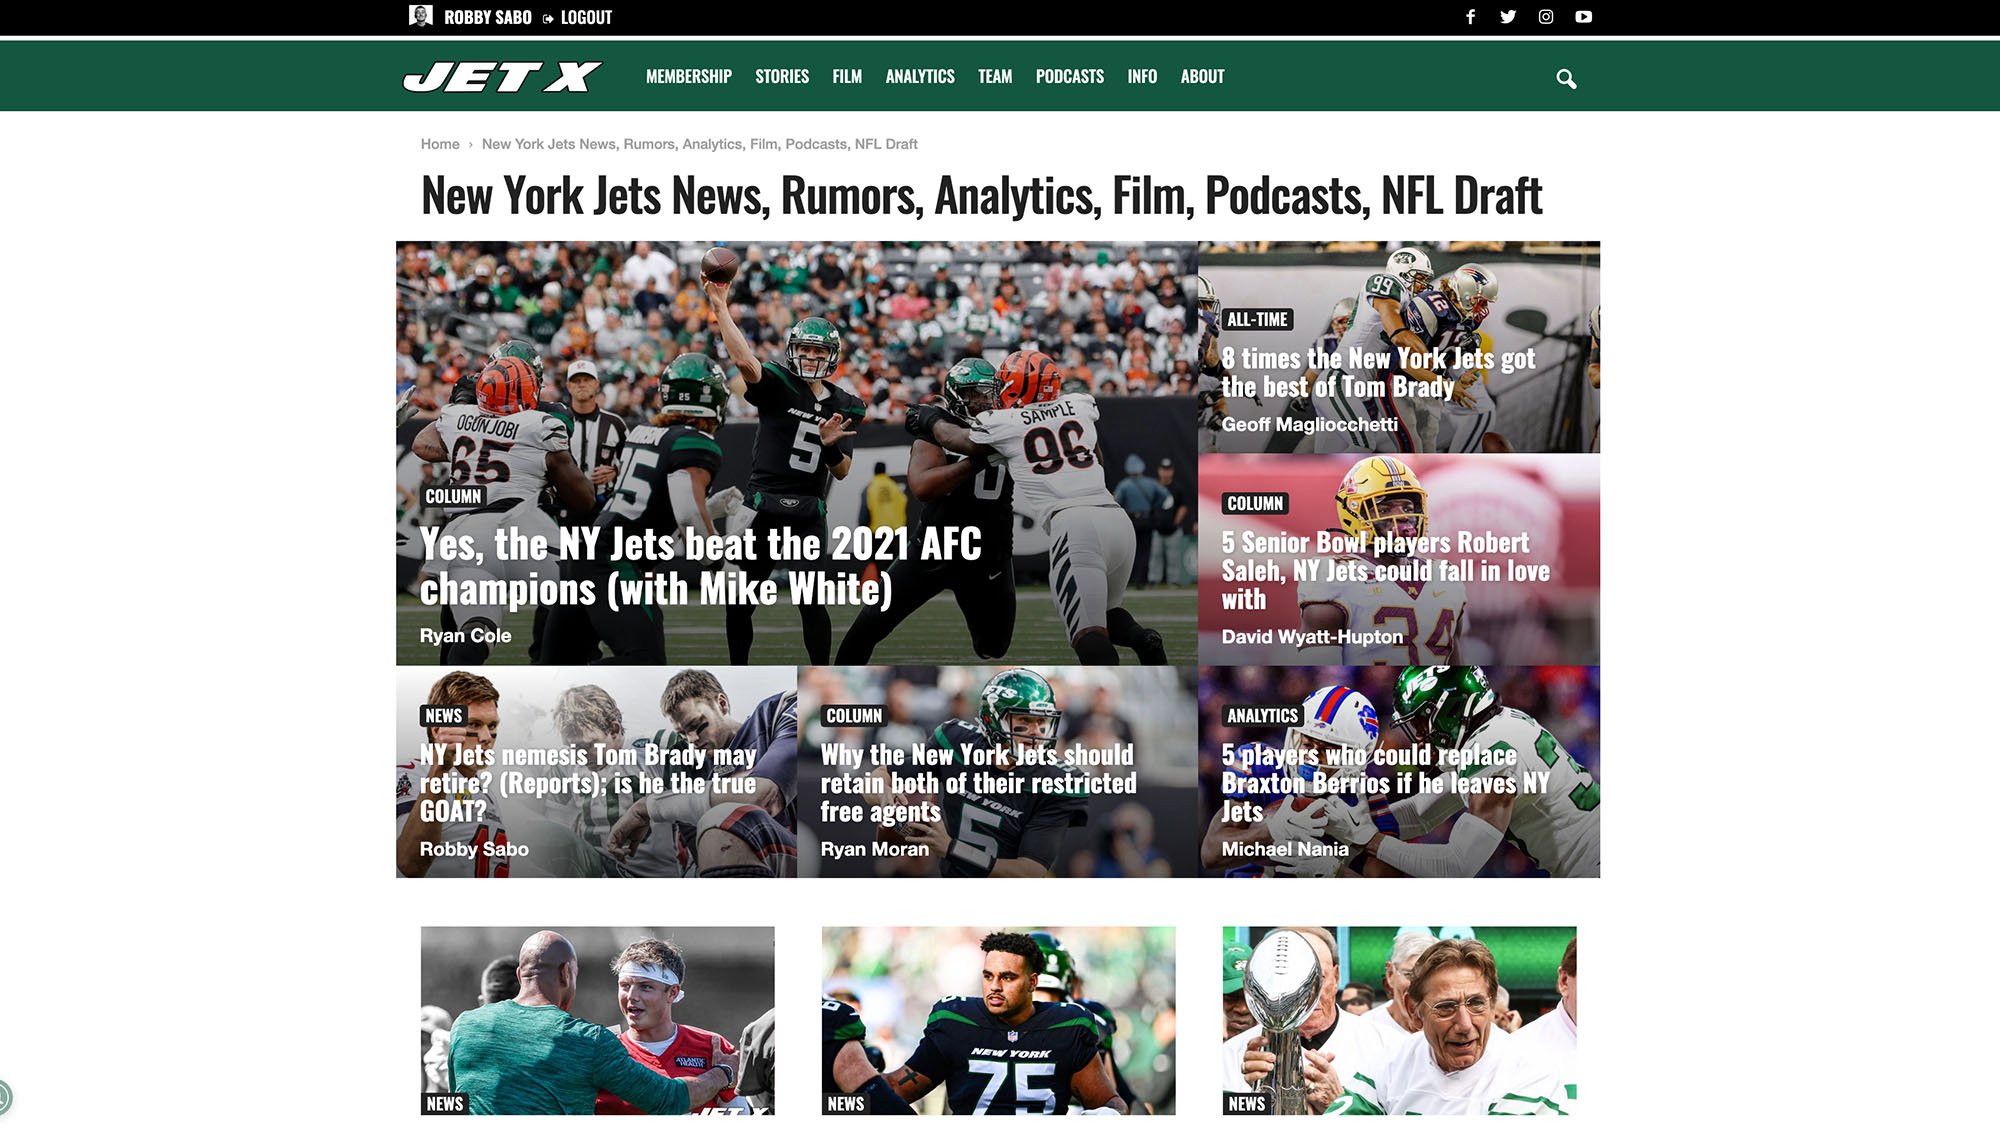This screenshot has width=2000, height=1125.
Task: Click author name Michael Nania
Action: coord(1285,849)
